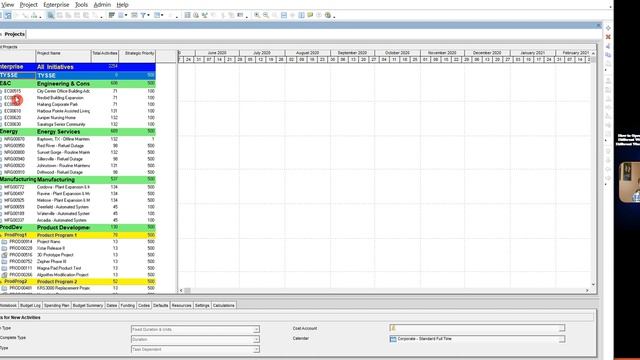Screen dimensions: 640x360
Task: Open the Percent Complete Type Duration dropdown
Action: click(256, 339)
